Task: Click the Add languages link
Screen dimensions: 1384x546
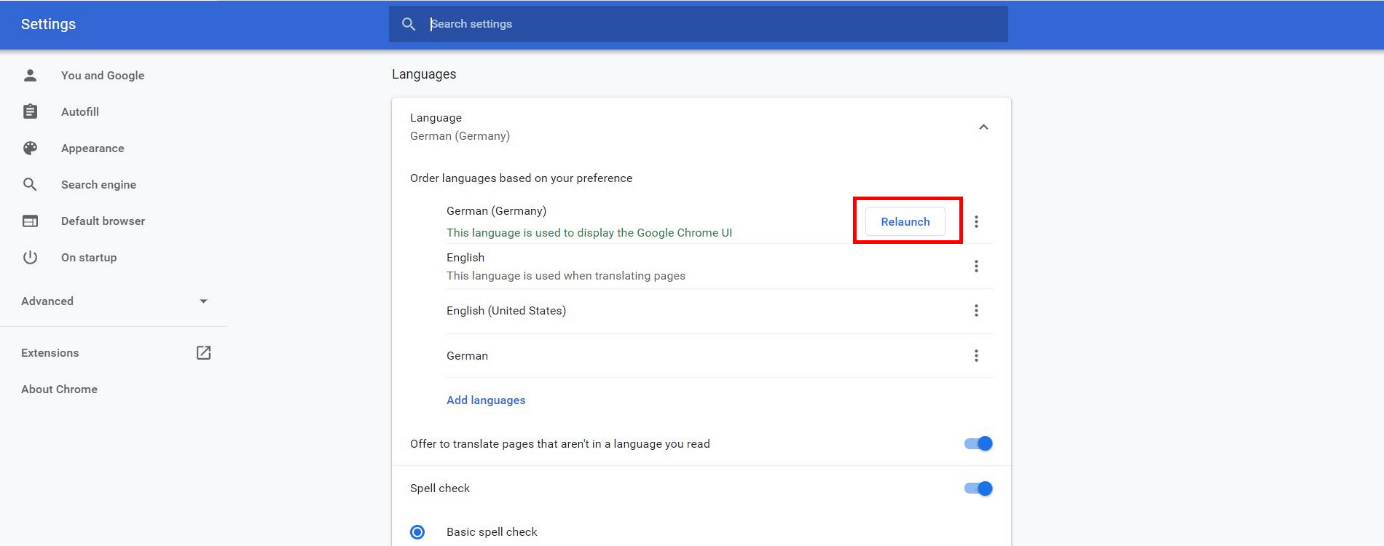Action: pos(486,400)
